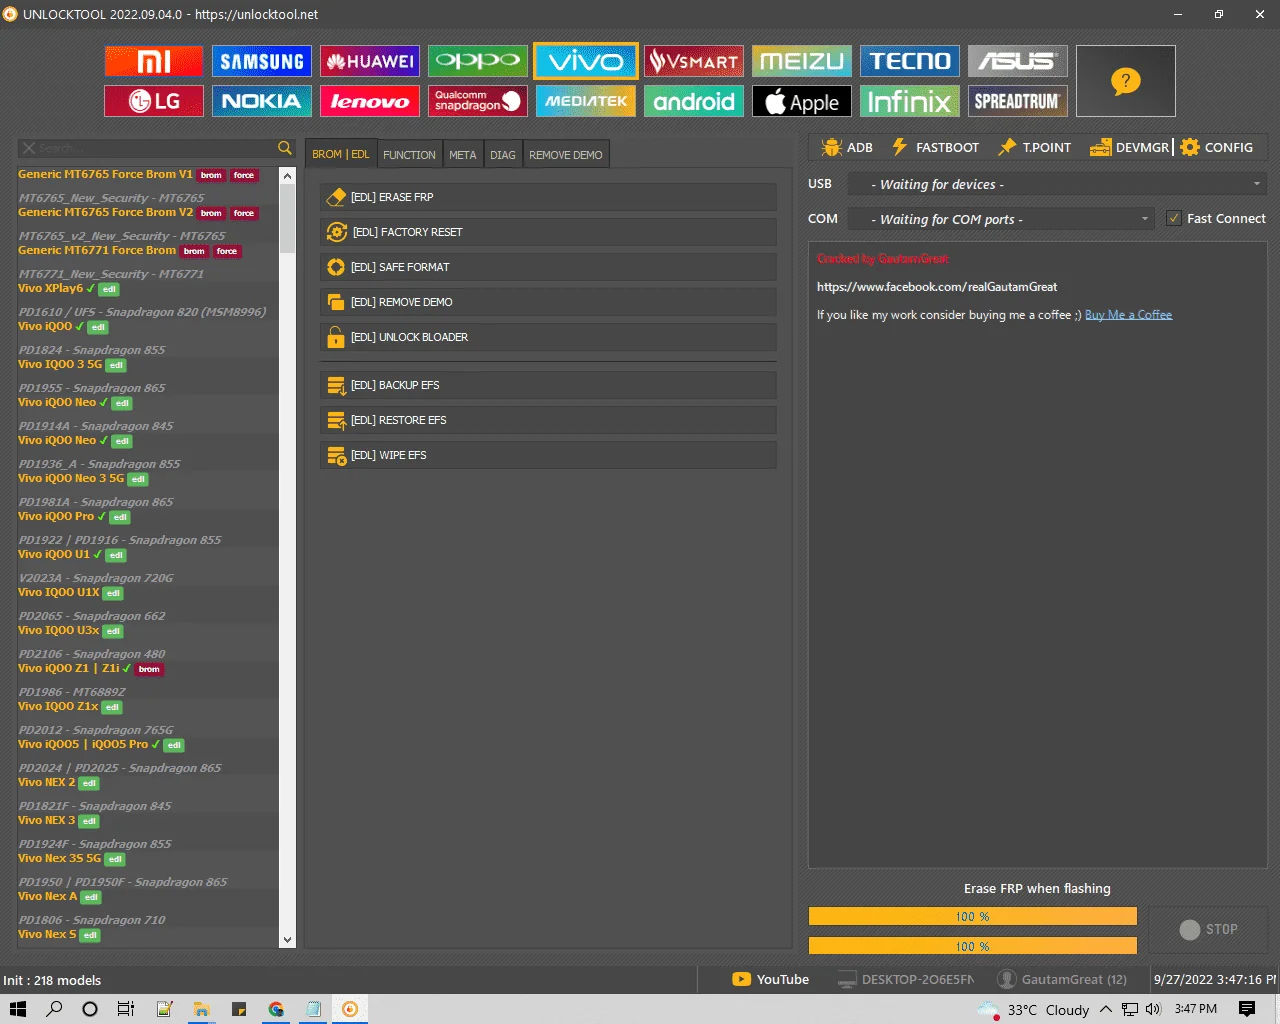Toggle the Fast Connect checkbox
The height and width of the screenshot is (1024, 1280).
[1174, 218]
